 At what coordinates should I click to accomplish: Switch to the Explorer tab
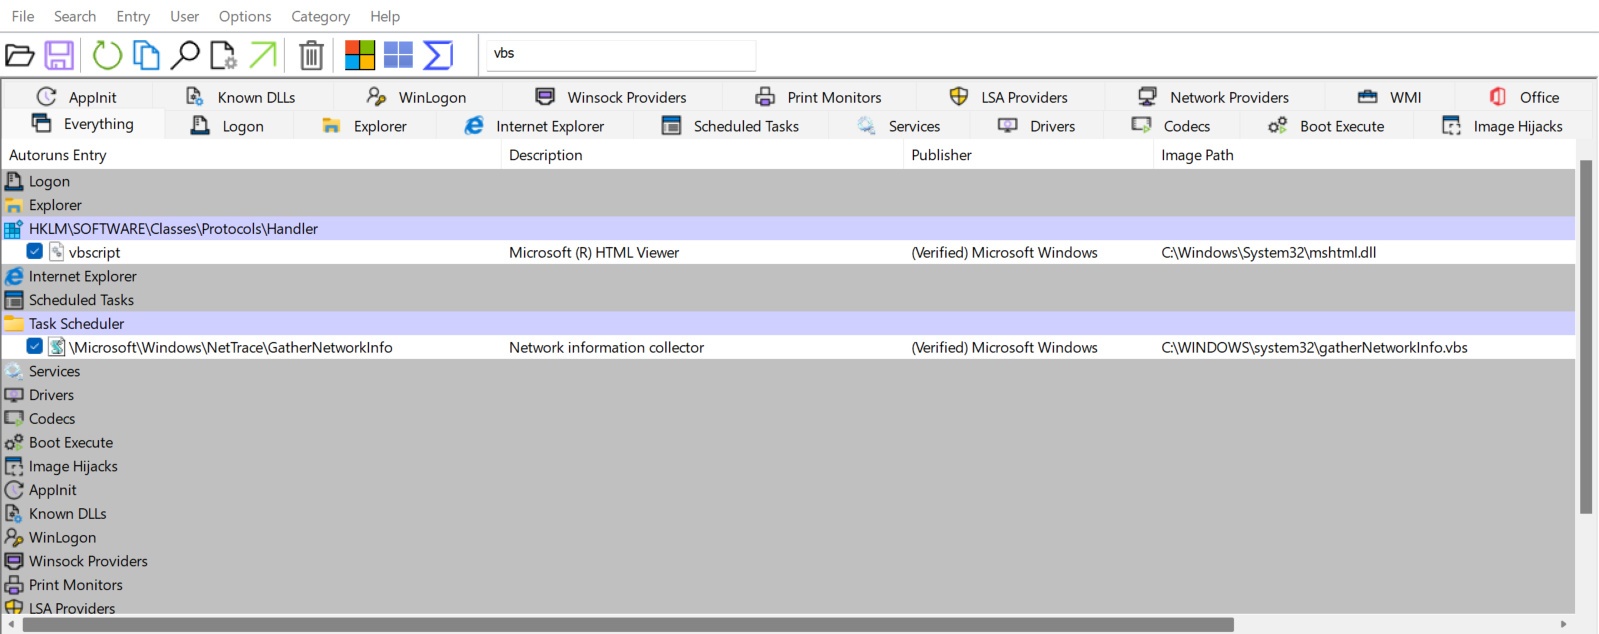coord(365,126)
